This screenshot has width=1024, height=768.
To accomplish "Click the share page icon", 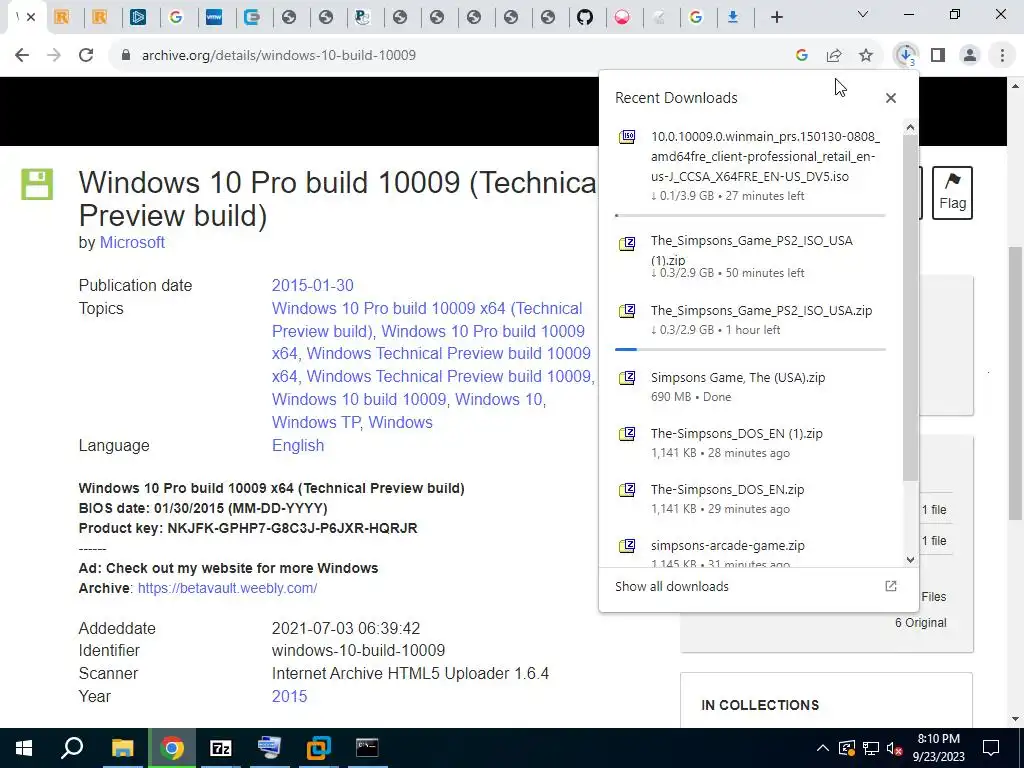I will point(834,56).
